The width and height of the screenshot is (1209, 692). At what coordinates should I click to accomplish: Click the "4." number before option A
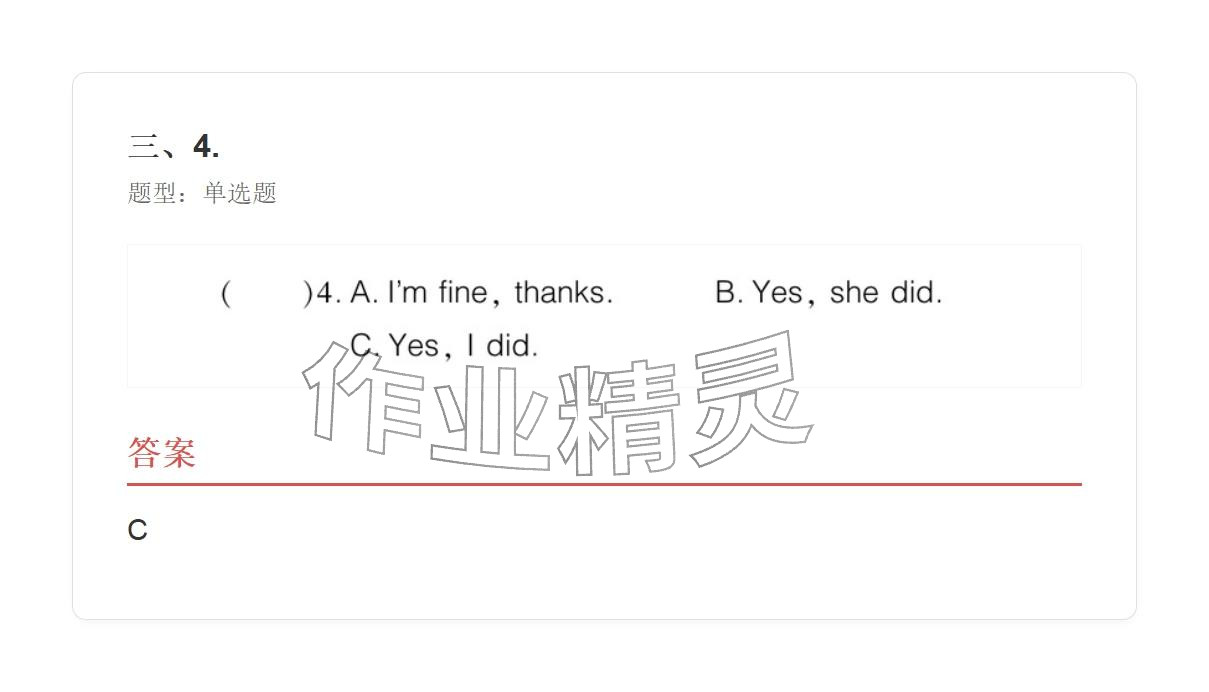click(x=329, y=293)
